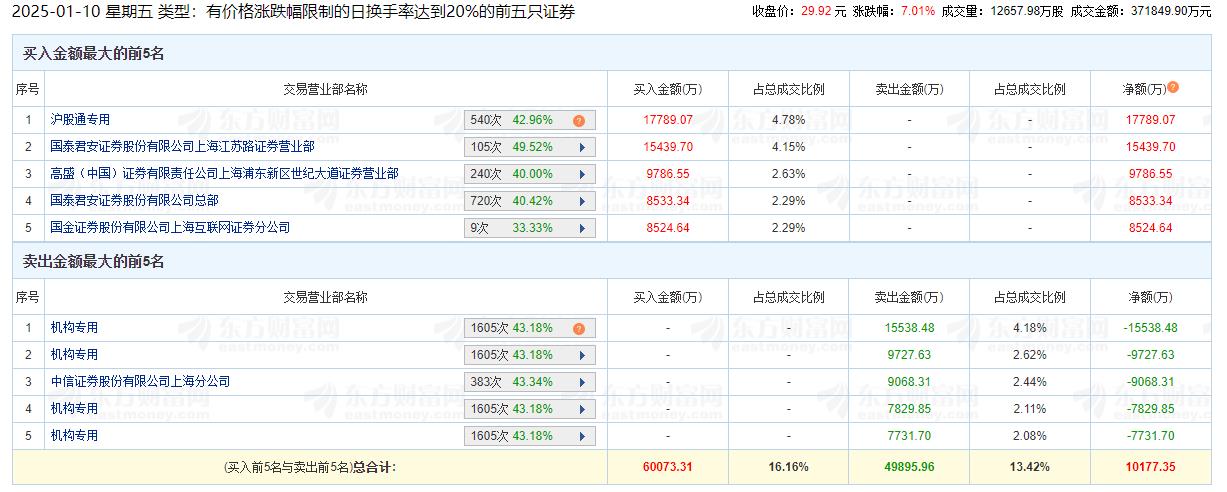Click the question mark icon in 沪股通专用 row
1227x492 pixels.
[578, 120]
